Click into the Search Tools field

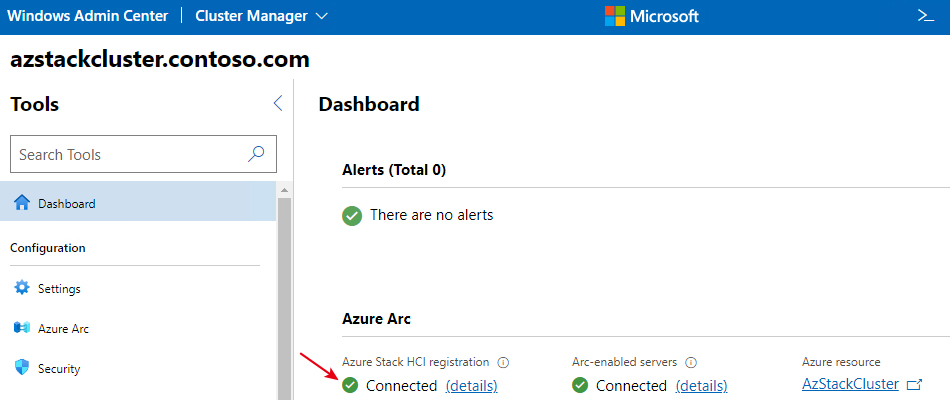coord(144,155)
